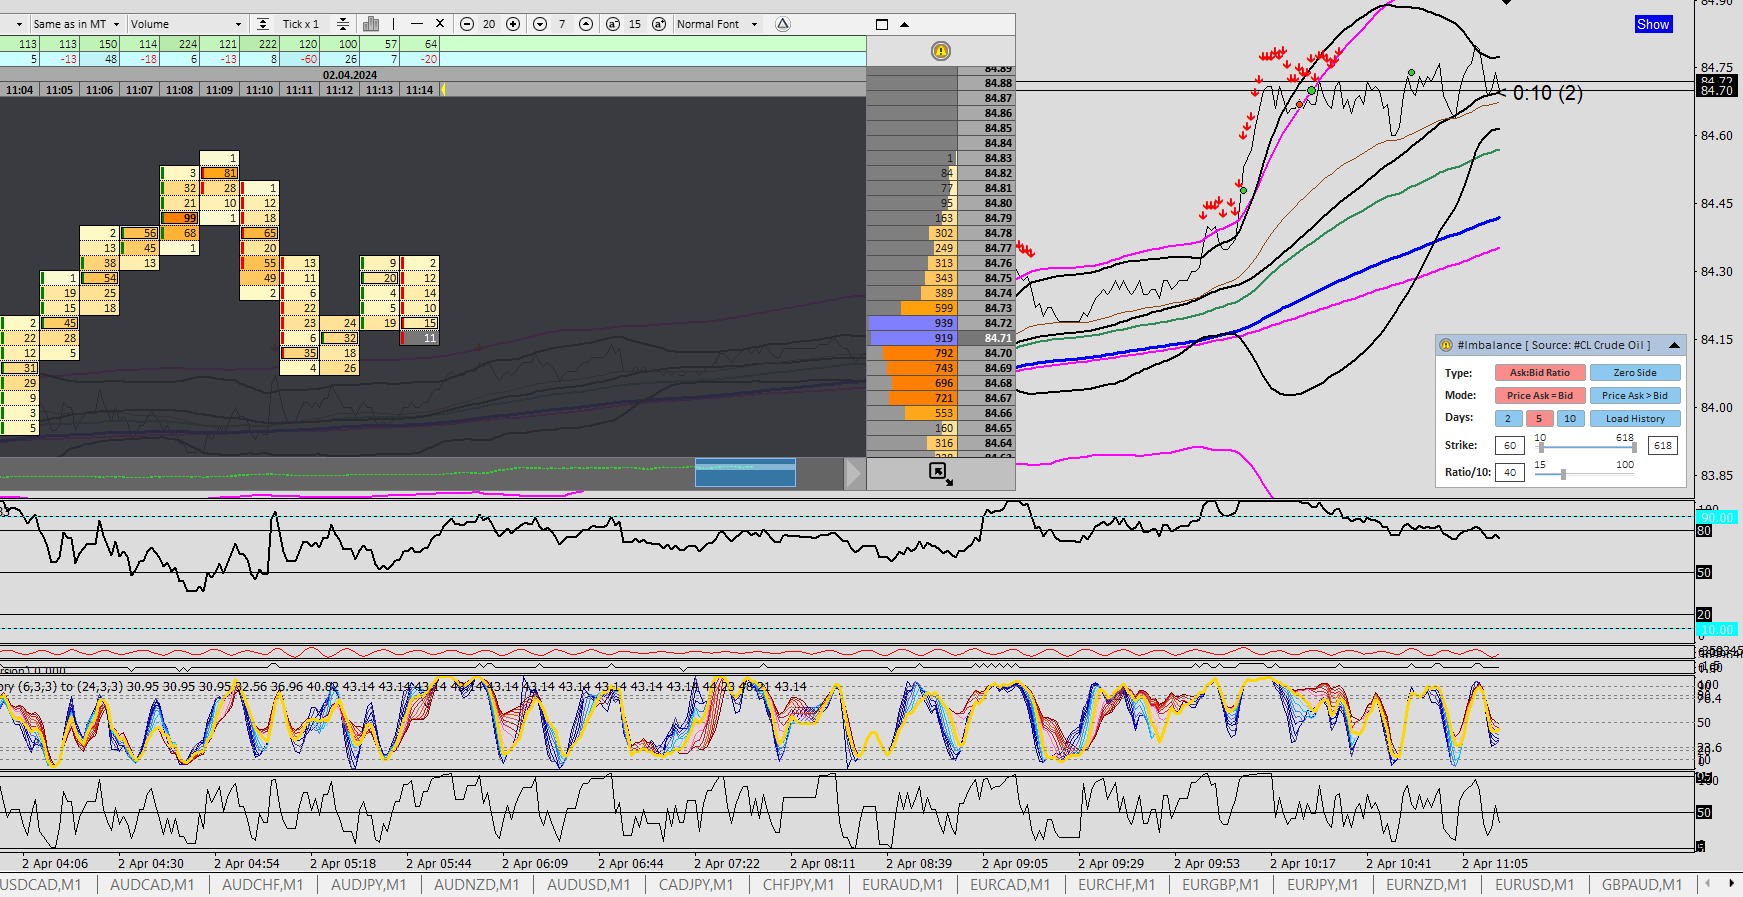Image resolution: width=1743 pixels, height=897 pixels.
Task: Switch to the CHFJPY,M1 chart tab
Action: coord(798,885)
